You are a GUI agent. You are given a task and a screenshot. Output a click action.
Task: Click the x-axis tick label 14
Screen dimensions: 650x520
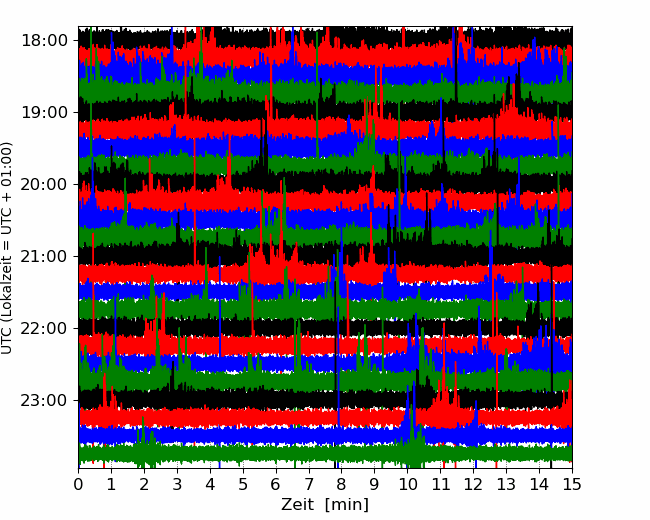click(x=539, y=484)
